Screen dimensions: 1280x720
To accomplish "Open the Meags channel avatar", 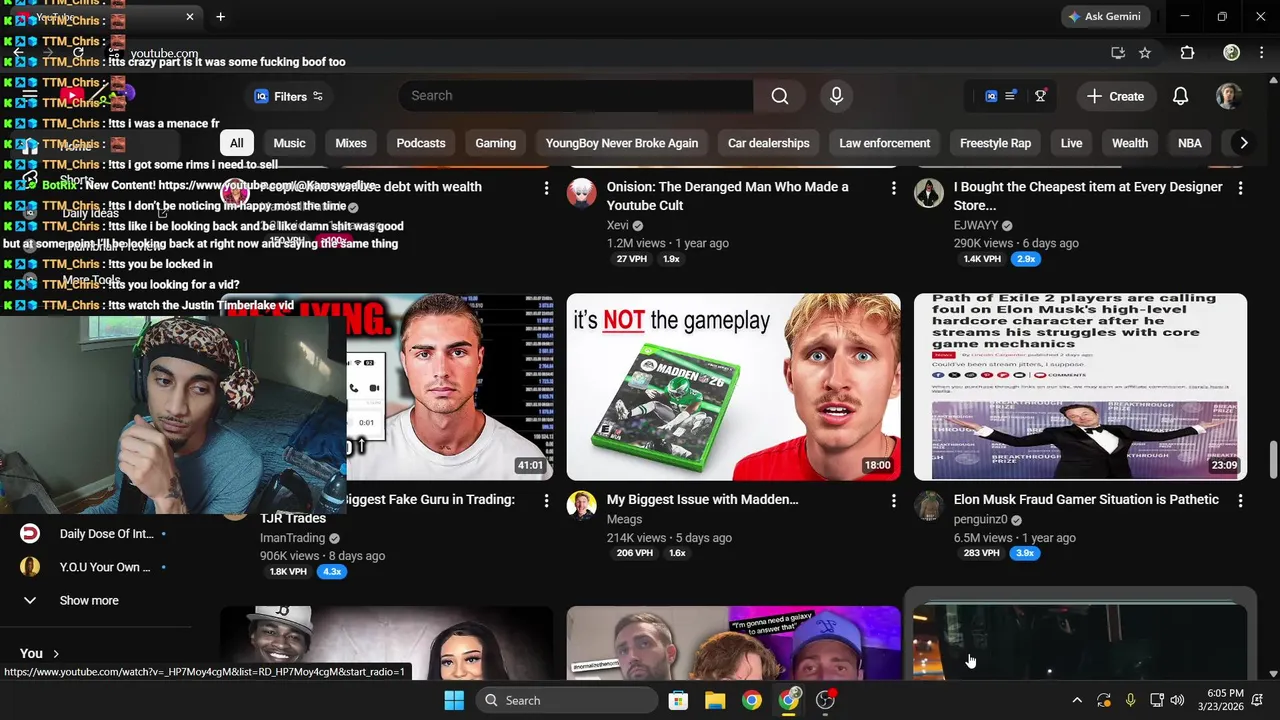I will point(581,505).
